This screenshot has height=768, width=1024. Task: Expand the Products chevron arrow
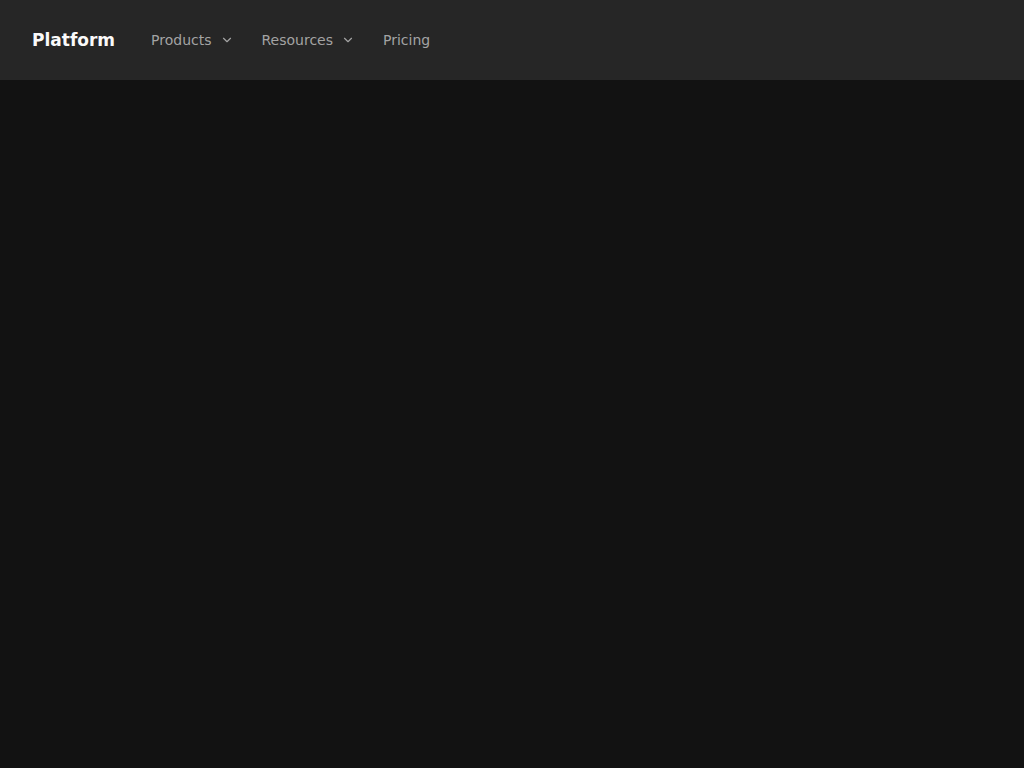(x=227, y=40)
